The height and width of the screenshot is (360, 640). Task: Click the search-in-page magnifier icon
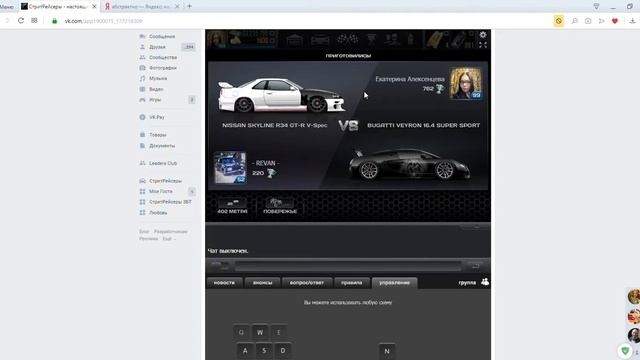tap(575, 21)
